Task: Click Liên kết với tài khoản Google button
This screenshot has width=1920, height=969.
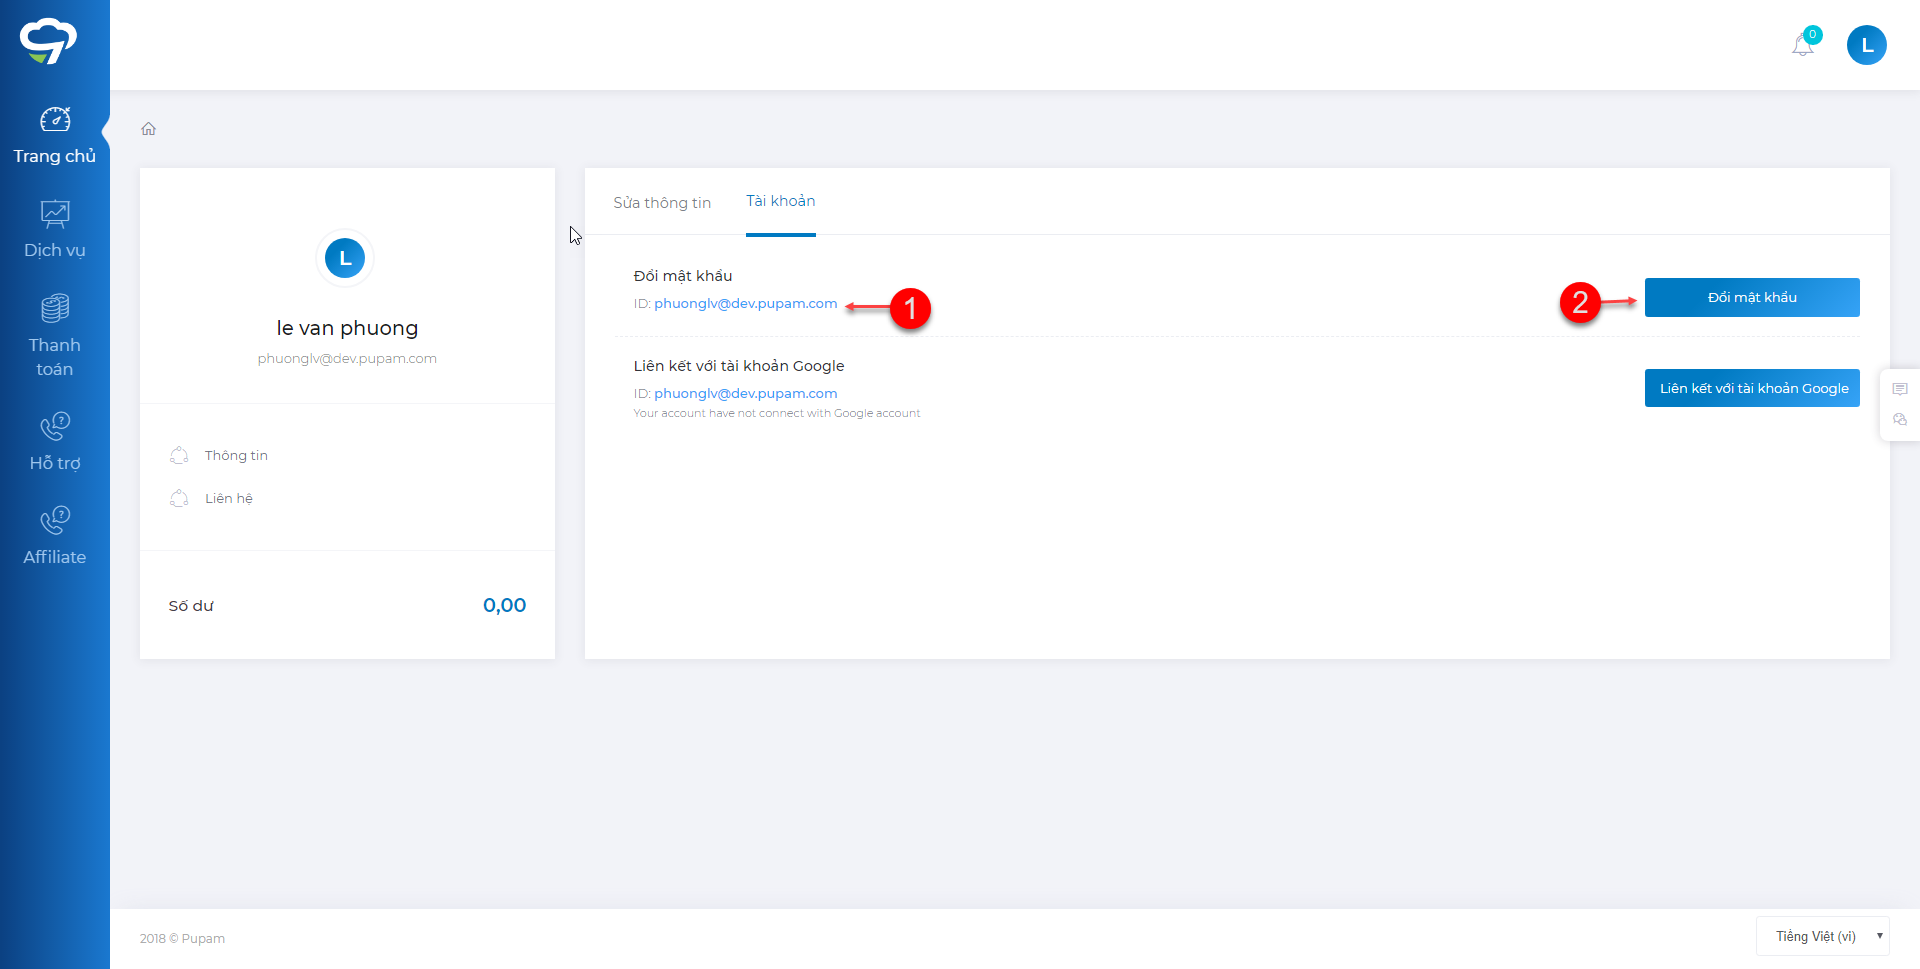Action: pyautogui.click(x=1752, y=388)
